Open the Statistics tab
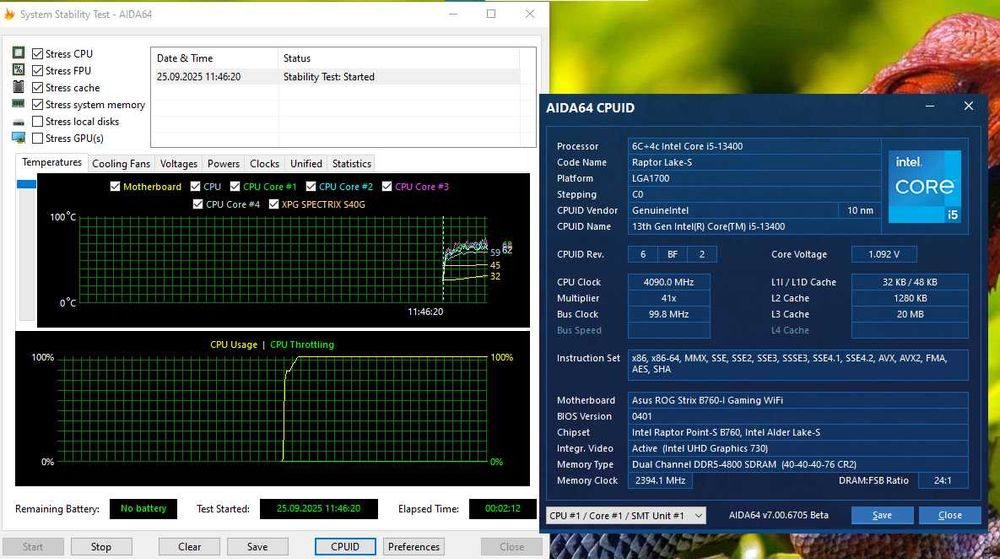The width and height of the screenshot is (1000, 559). tap(351, 164)
